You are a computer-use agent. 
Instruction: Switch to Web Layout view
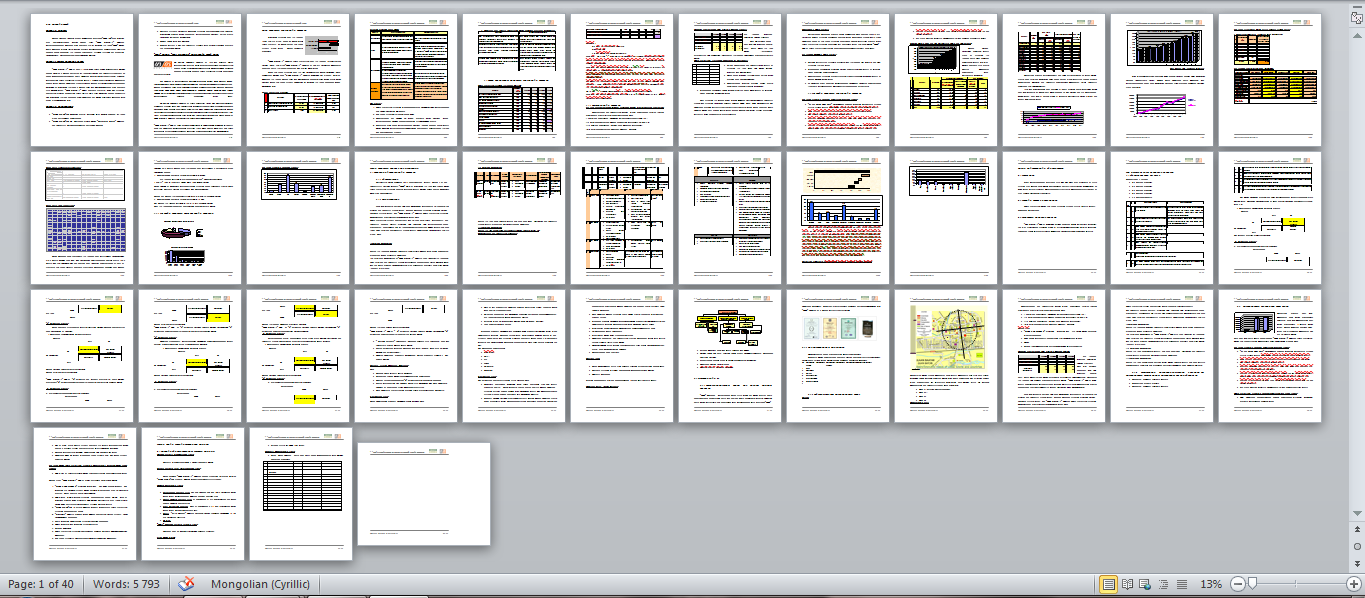point(1145,584)
